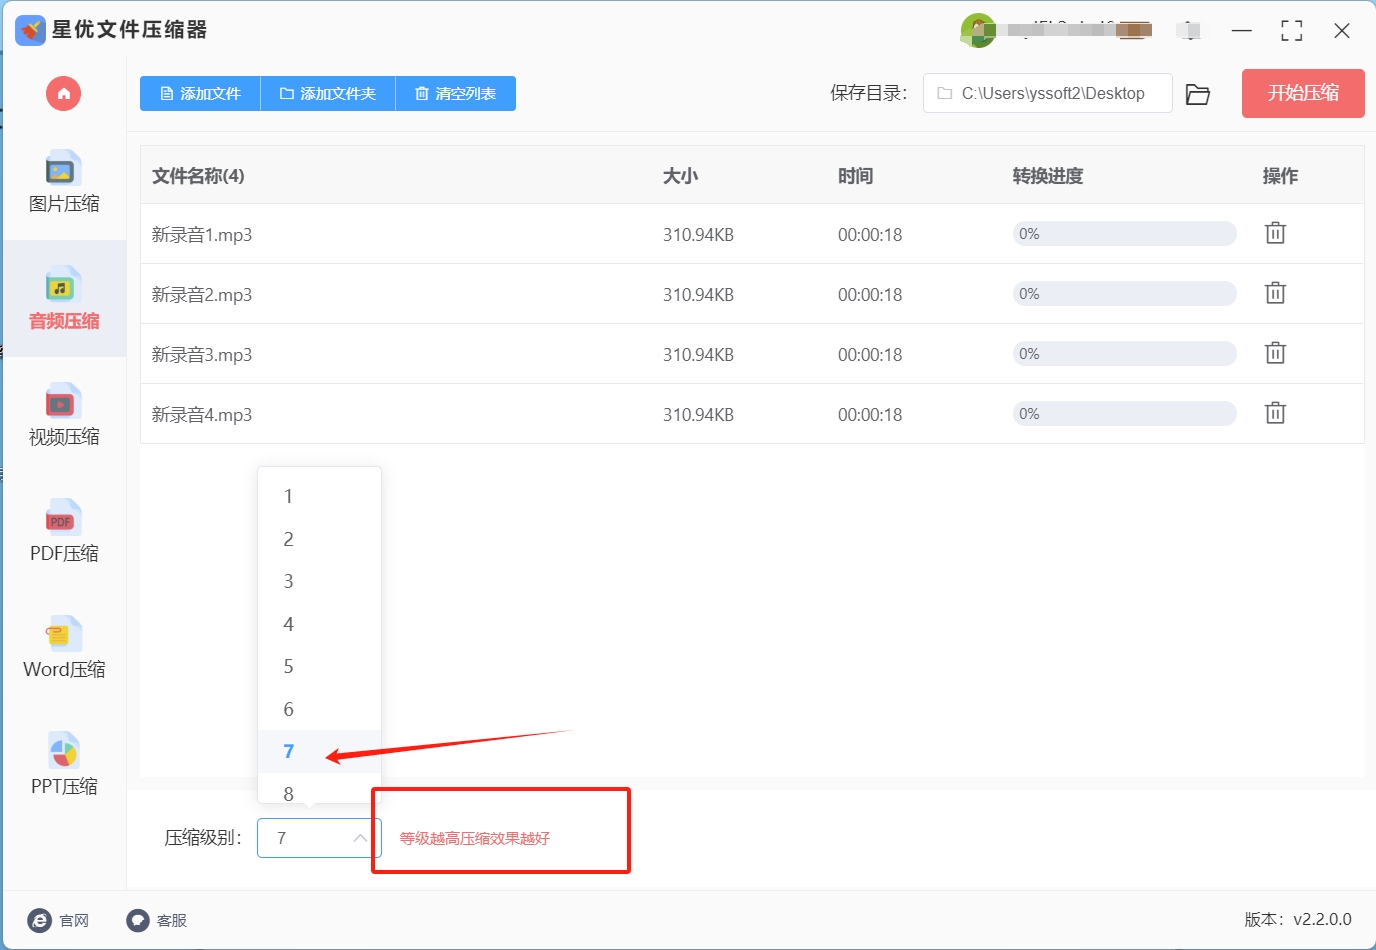The width and height of the screenshot is (1376, 950).
Task: Go to home via red home icon
Action: [63, 94]
